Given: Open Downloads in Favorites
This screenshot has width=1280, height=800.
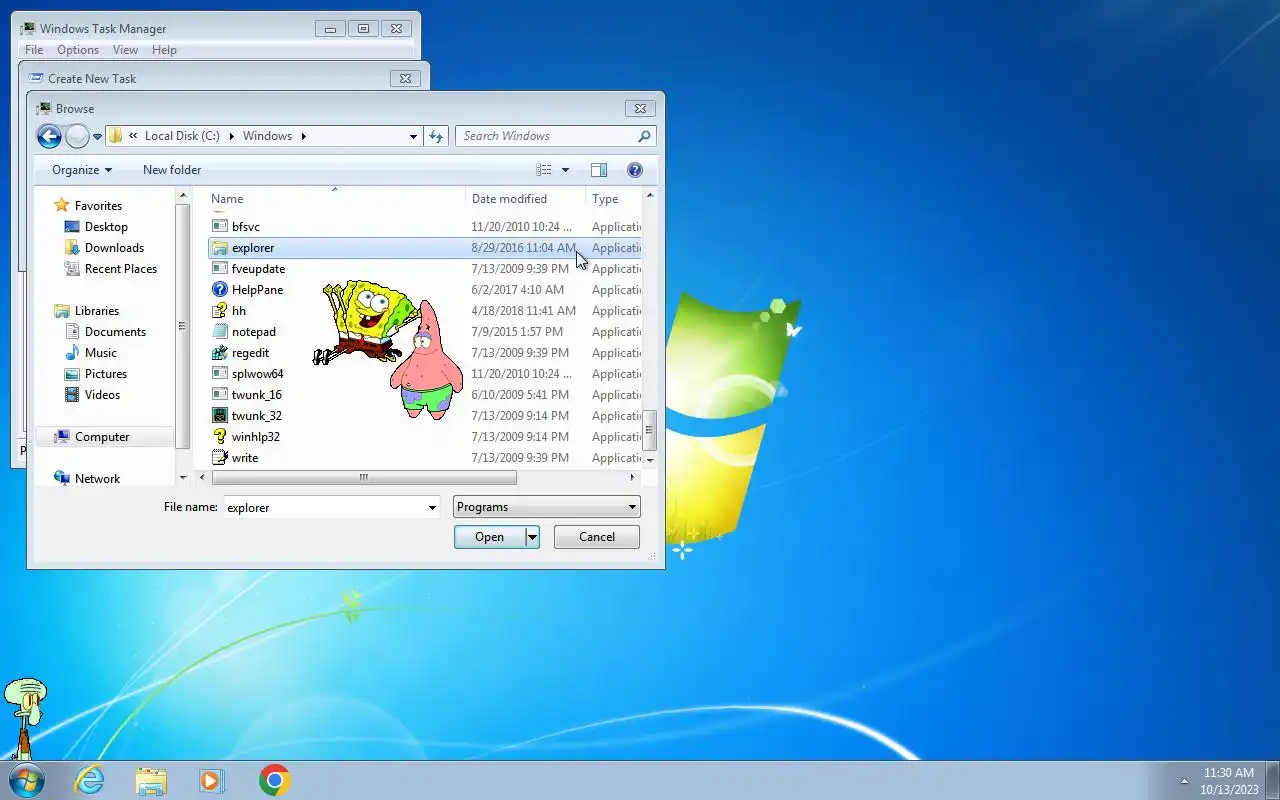Looking at the screenshot, I should coord(114,248).
